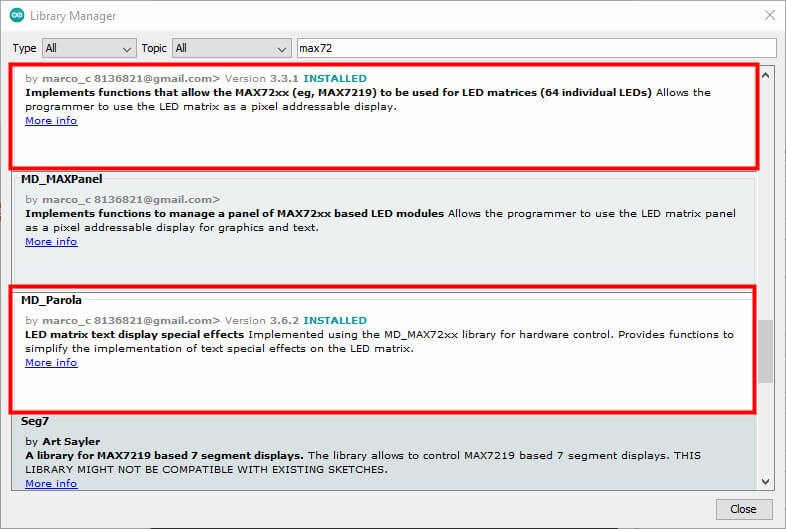Open More info link under Seg7
The height and width of the screenshot is (529, 786).
point(51,484)
